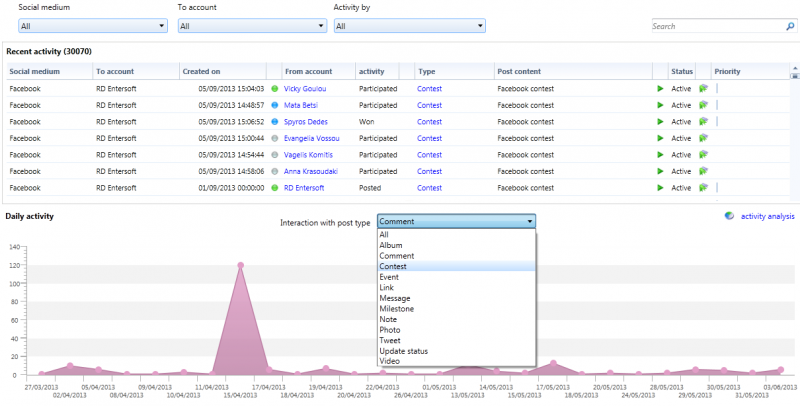Click grey status dot beside Vagelis Komitis
This screenshot has width=800, height=406.
tap(274, 155)
